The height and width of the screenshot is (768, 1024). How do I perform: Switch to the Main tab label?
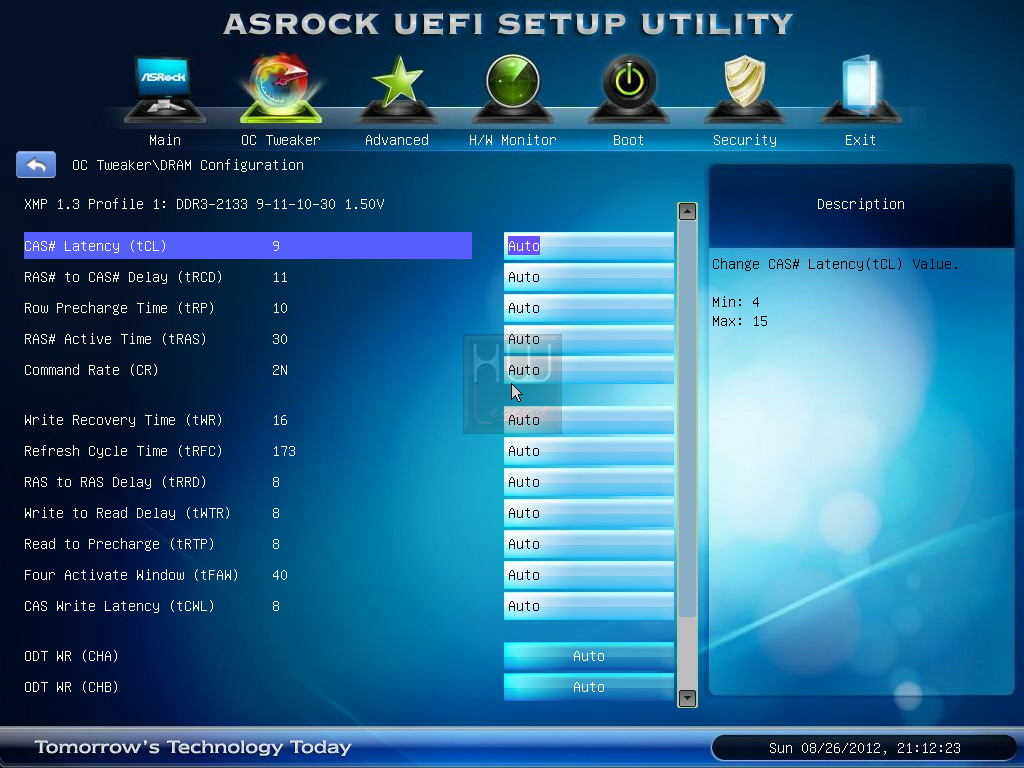point(165,140)
